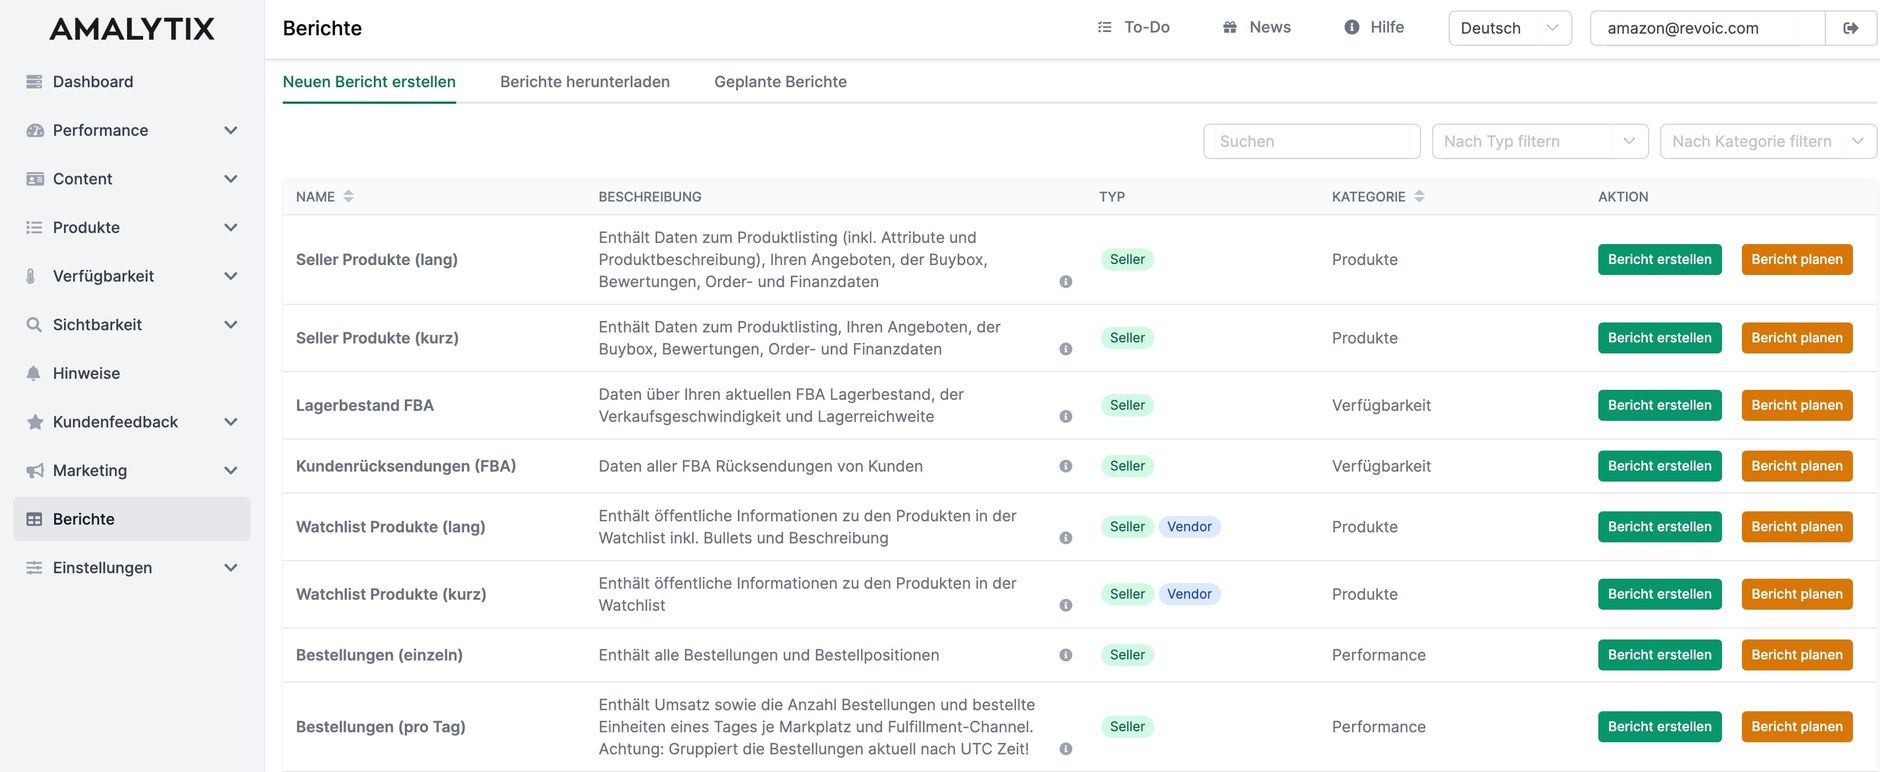The width and height of the screenshot is (1880, 772).
Task: Schedule report for Seller Produkte (kurz)
Action: point(1797,338)
